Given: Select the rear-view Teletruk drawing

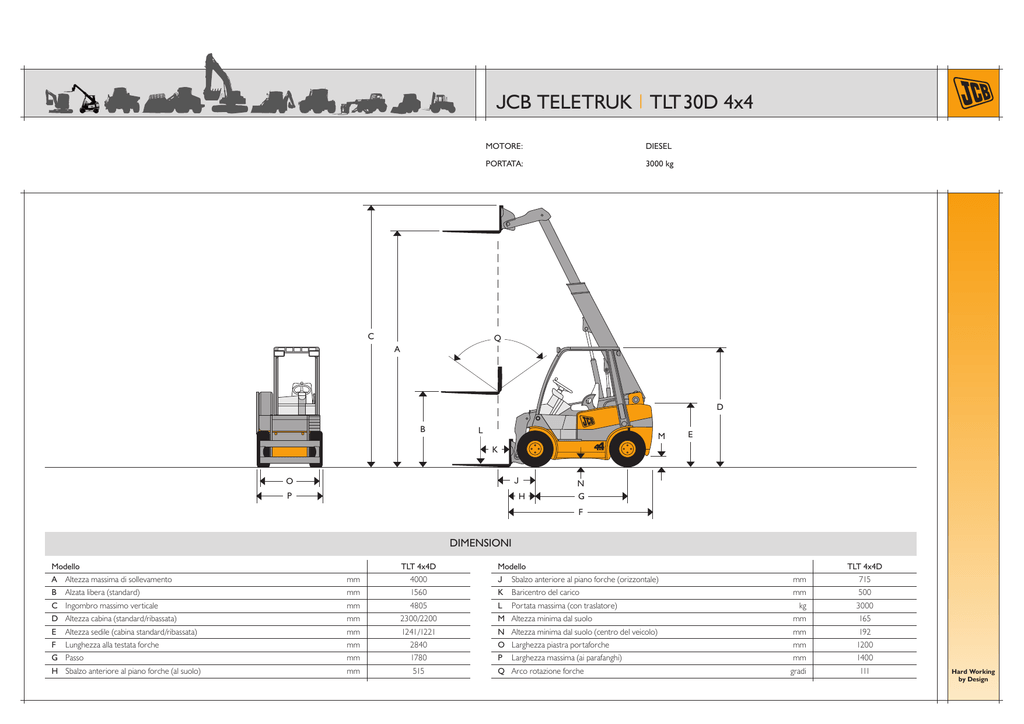Looking at the screenshot, I should pyautogui.click(x=289, y=407).
